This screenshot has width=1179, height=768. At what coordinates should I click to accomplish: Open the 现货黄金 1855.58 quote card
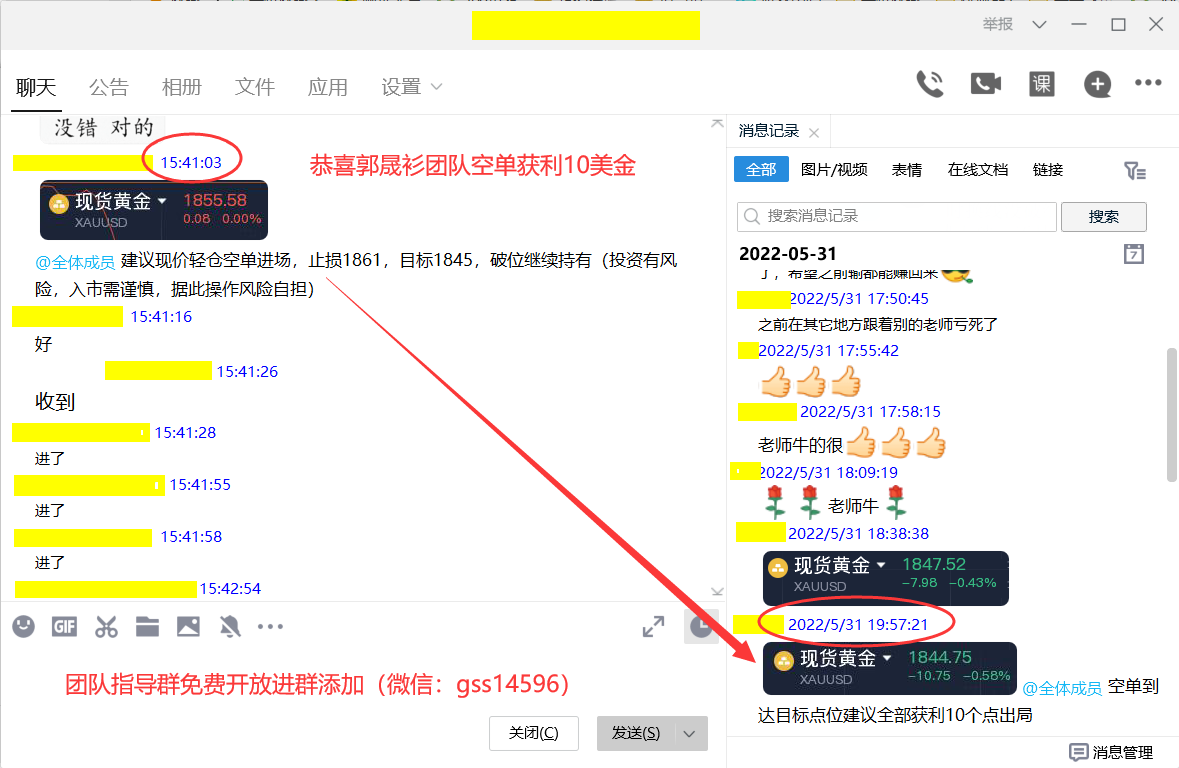tap(153, 210)
